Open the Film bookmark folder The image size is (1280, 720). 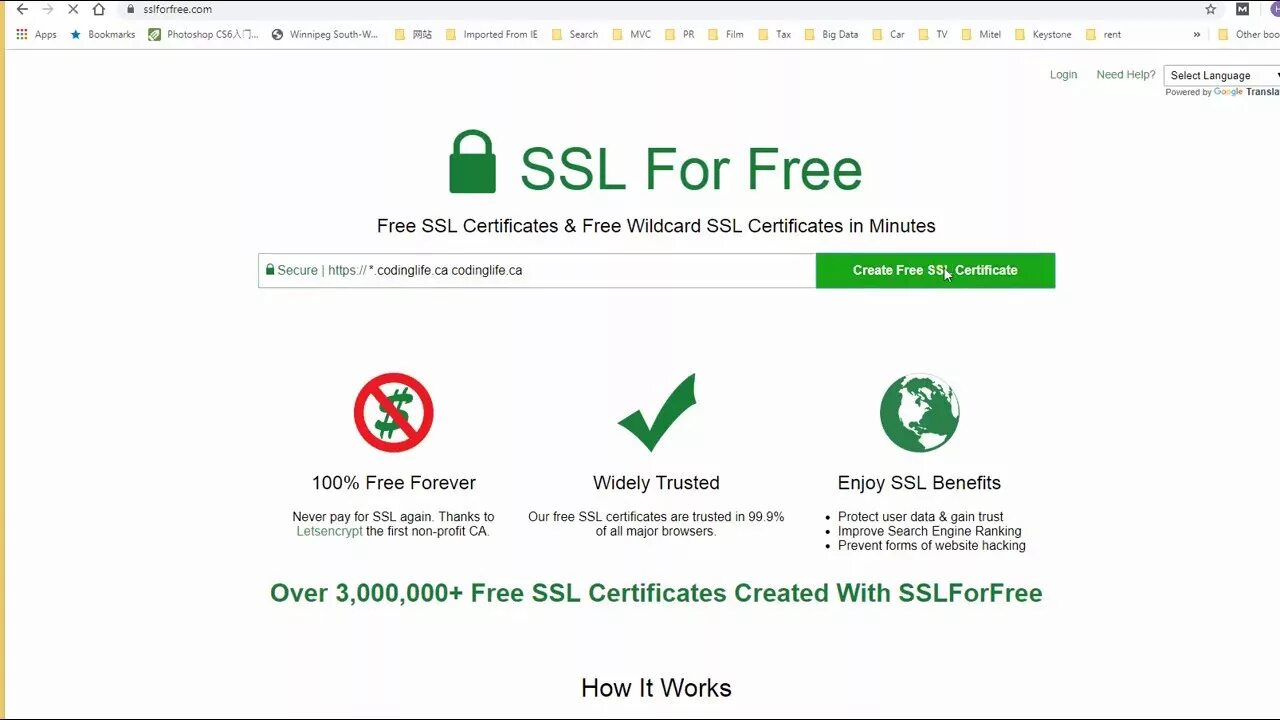coord(726,34)
